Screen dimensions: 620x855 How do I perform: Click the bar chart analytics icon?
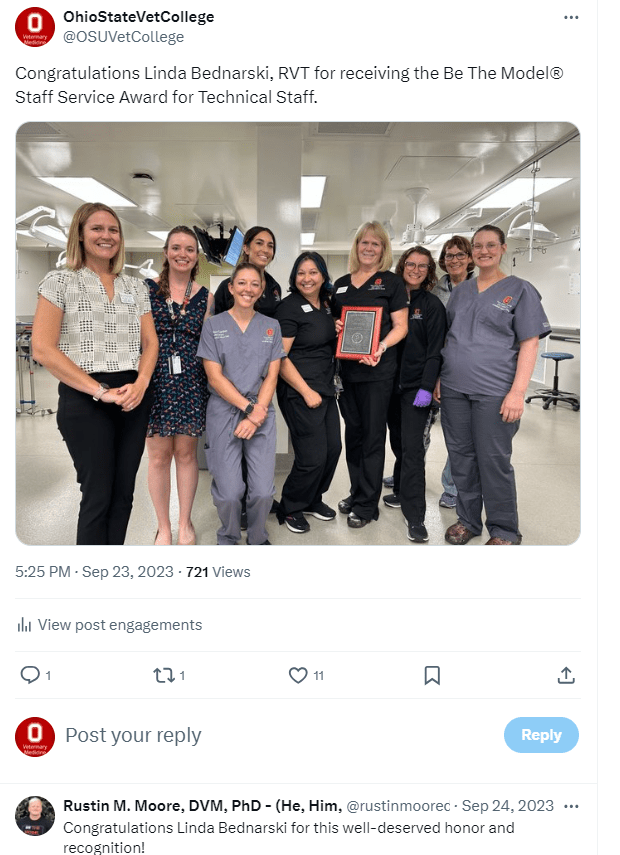(x=24, y=625)
